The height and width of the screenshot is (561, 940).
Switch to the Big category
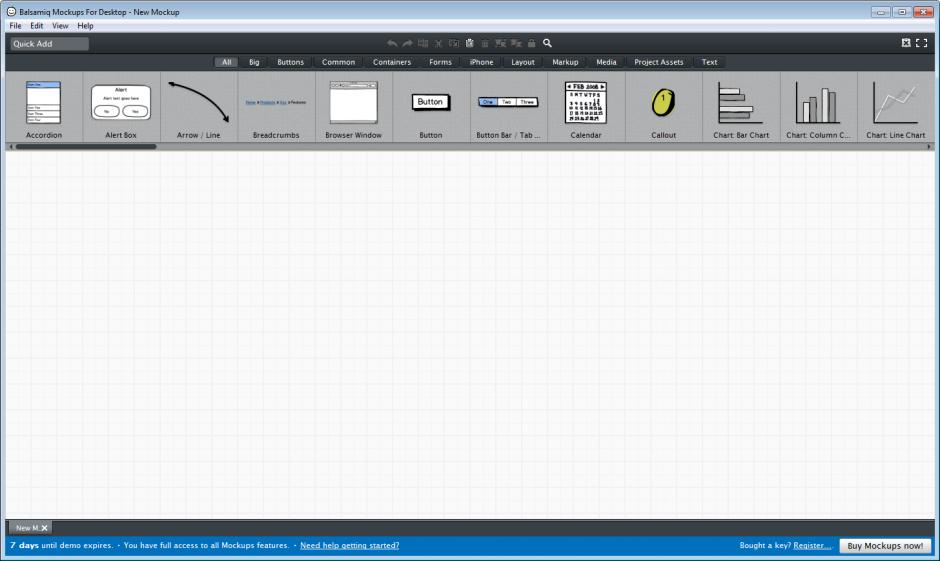[x=254, y=62]
